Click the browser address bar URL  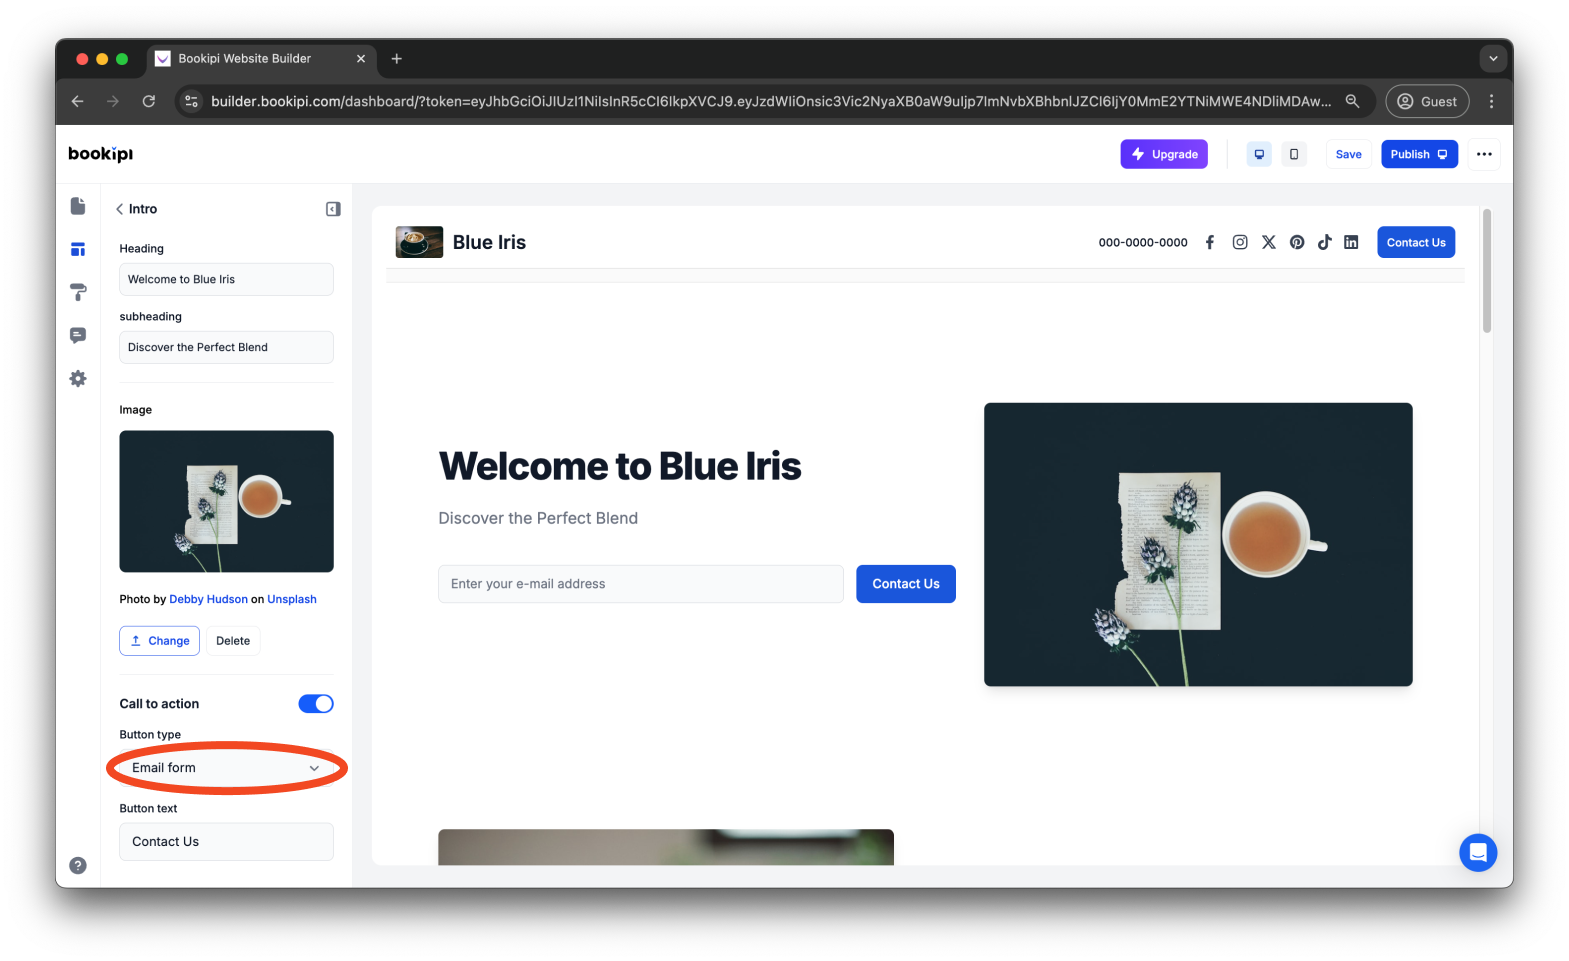point(771,101)
